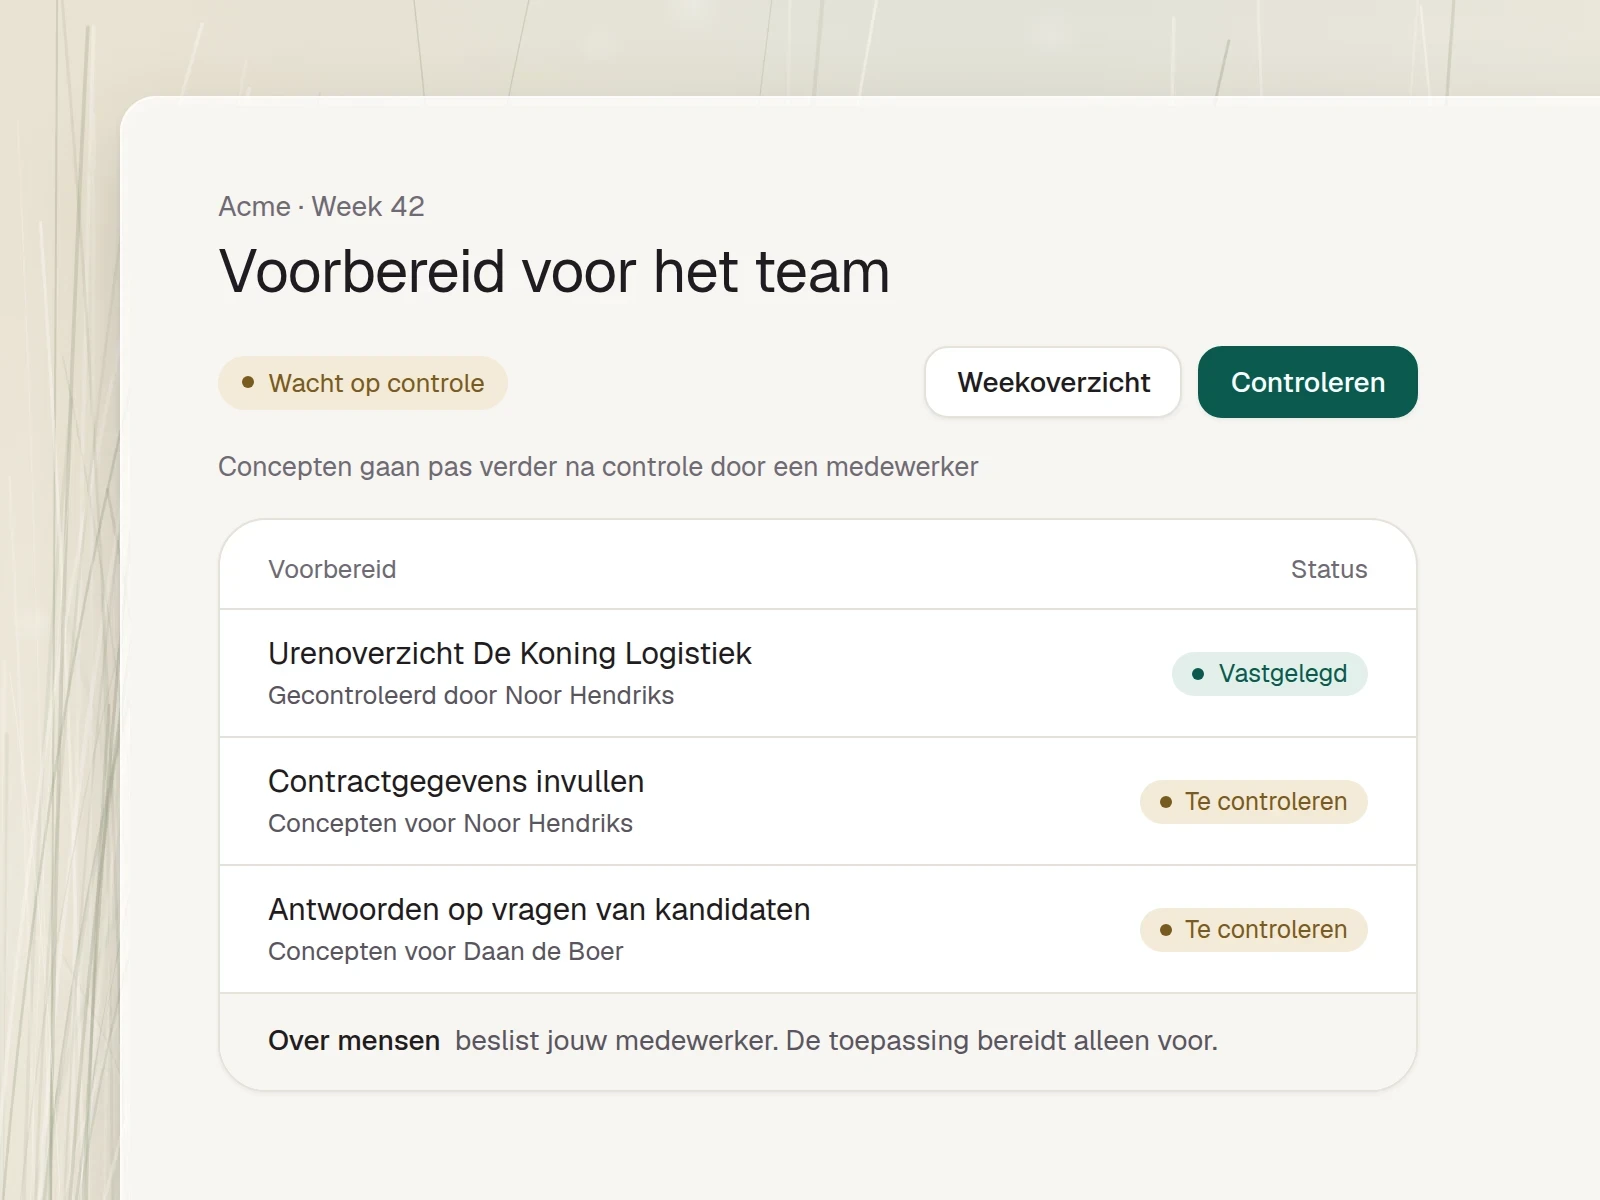Click the 'Vastgelegd' status badge
The height and width of the screenshot is (1200, 1600).
pyautogui.click(x=1270, y=673)
